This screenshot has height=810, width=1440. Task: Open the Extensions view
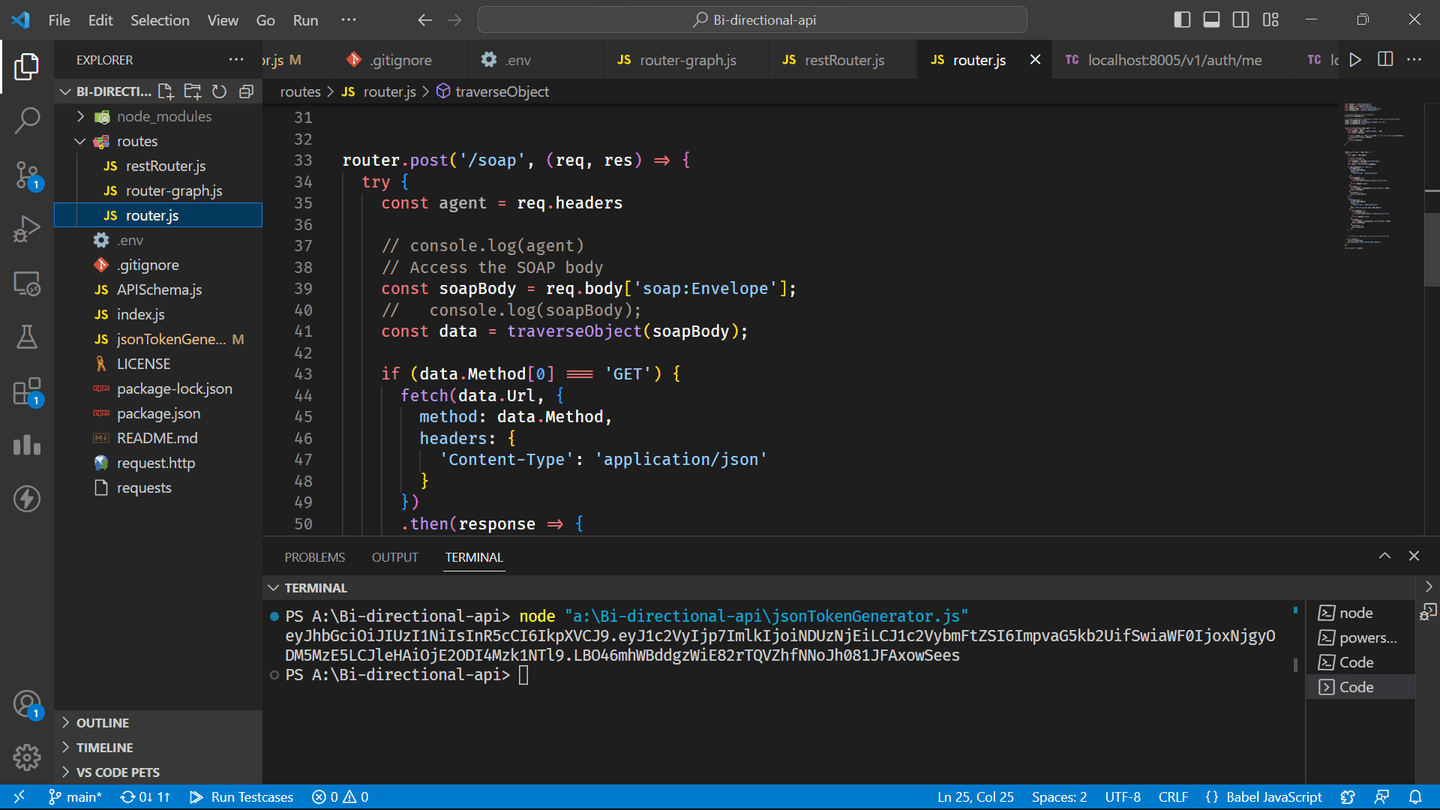point(27,391)
